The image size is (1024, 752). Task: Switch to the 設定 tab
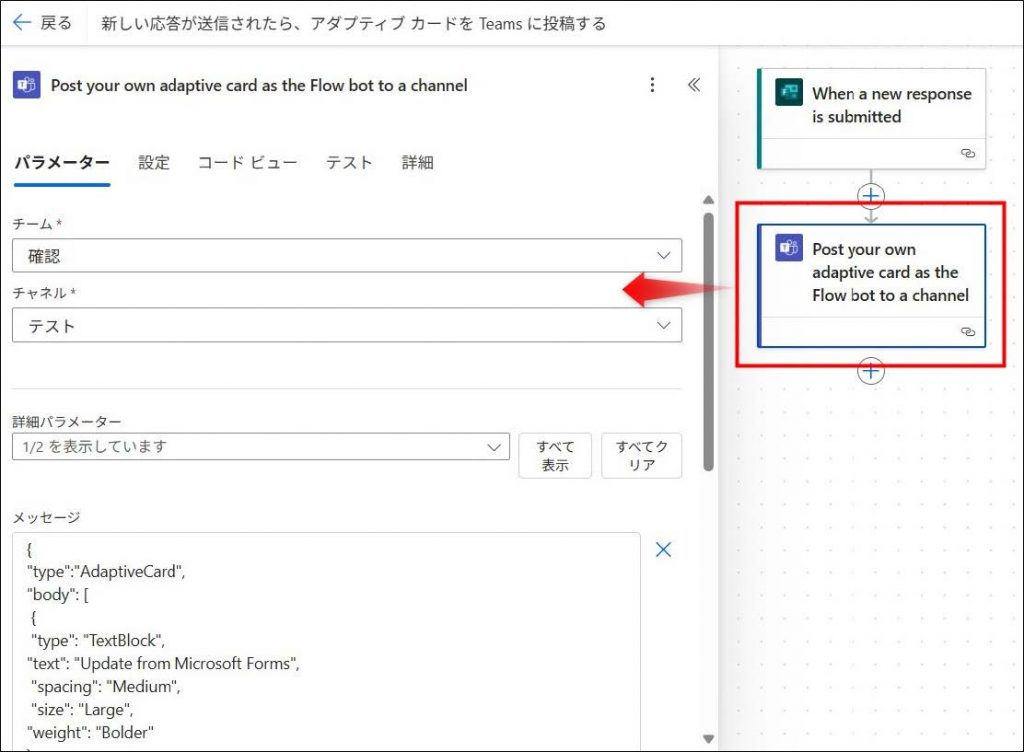point(154,163)
